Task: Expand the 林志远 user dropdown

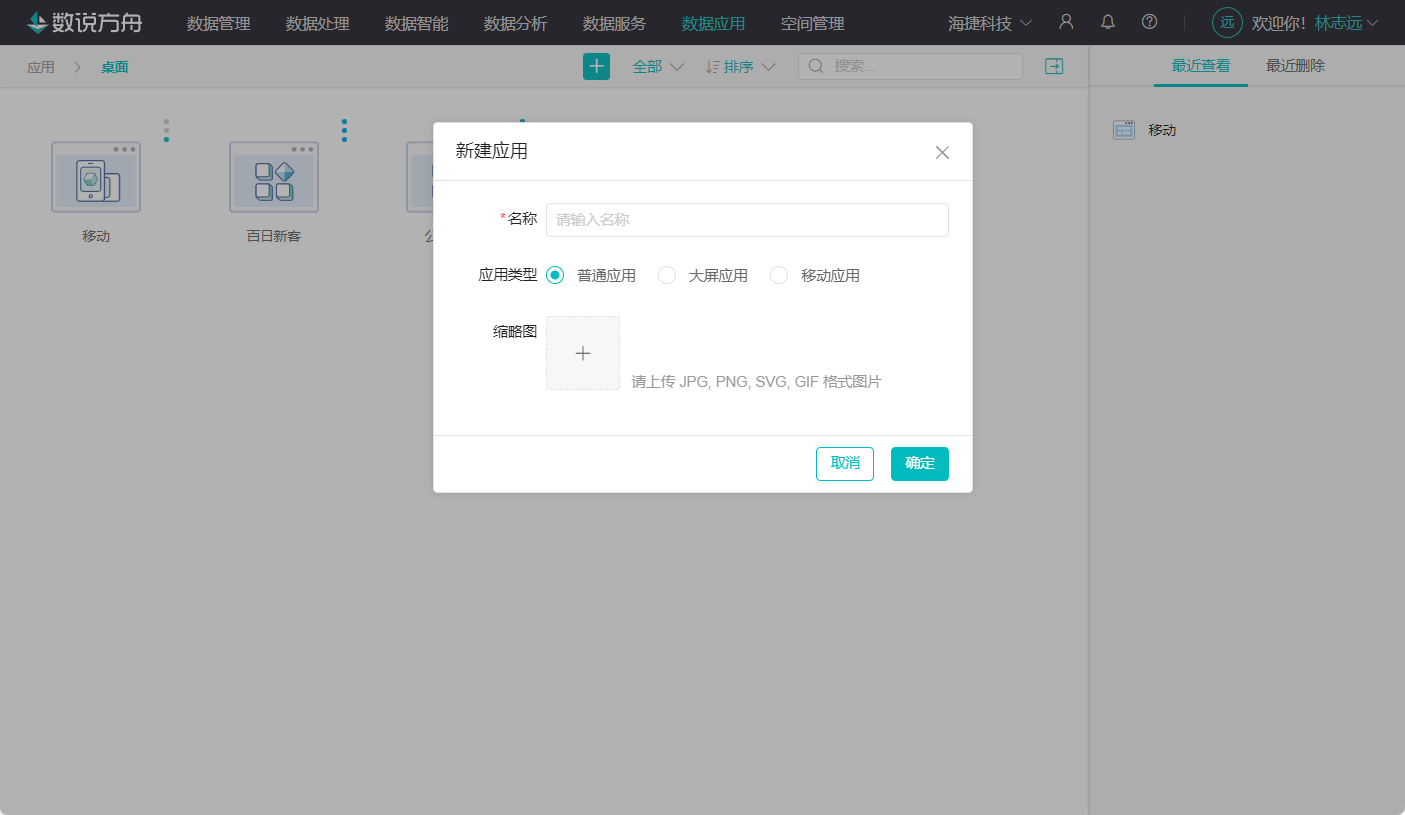Action: tap(1346, 23)
